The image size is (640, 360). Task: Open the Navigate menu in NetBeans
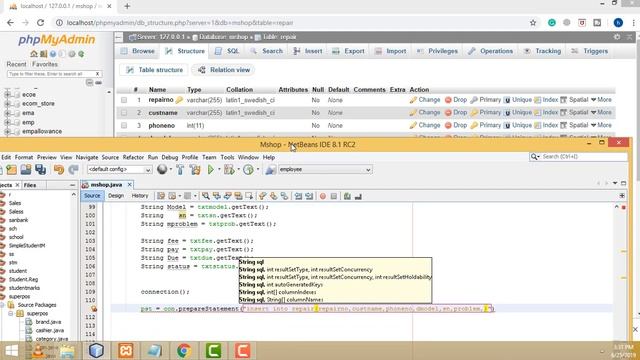pyautogui.click(x=87, y=157)
